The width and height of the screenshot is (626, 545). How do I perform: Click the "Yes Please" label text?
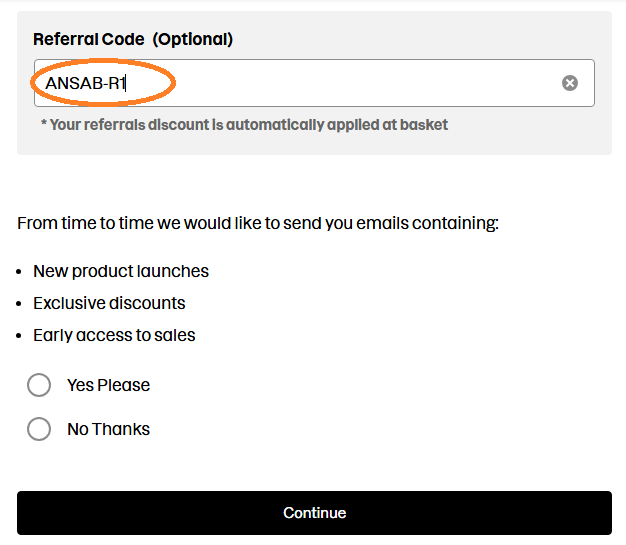(108, 385)
